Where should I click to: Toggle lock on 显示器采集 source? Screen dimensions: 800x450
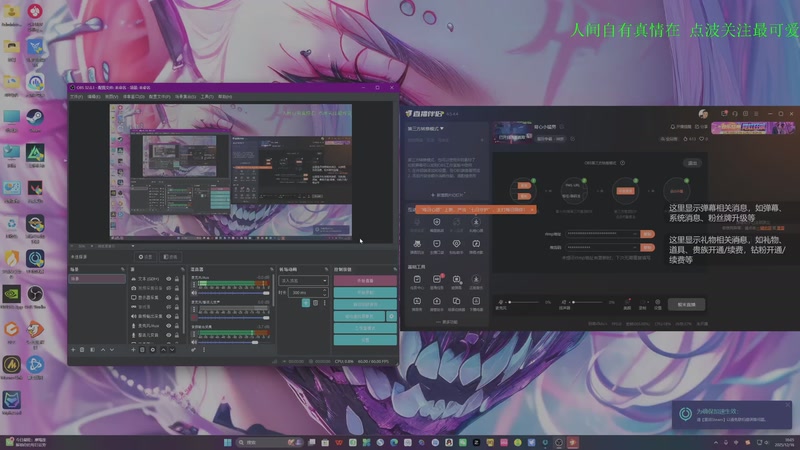point(177,297)
